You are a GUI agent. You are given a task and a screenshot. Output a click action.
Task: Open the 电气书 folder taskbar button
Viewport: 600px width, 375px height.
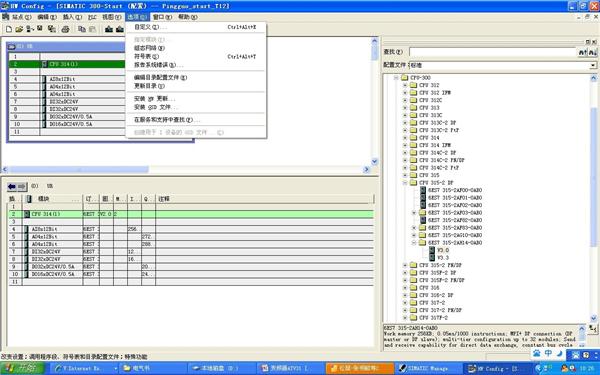click(x=152, y=368)
